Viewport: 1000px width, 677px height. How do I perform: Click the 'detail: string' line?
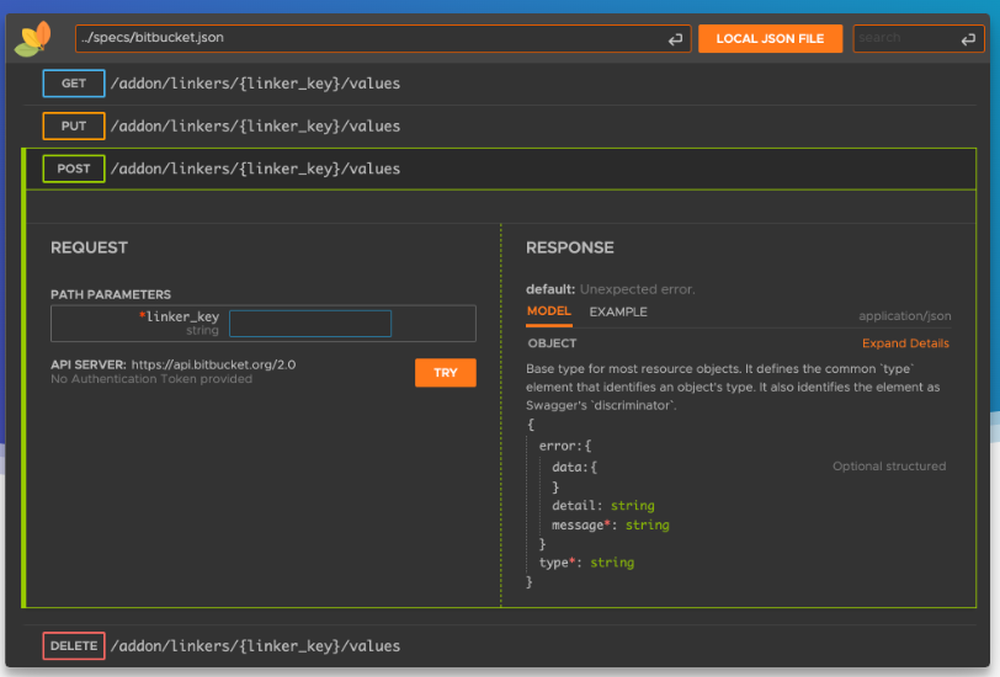tap(603, 506)
